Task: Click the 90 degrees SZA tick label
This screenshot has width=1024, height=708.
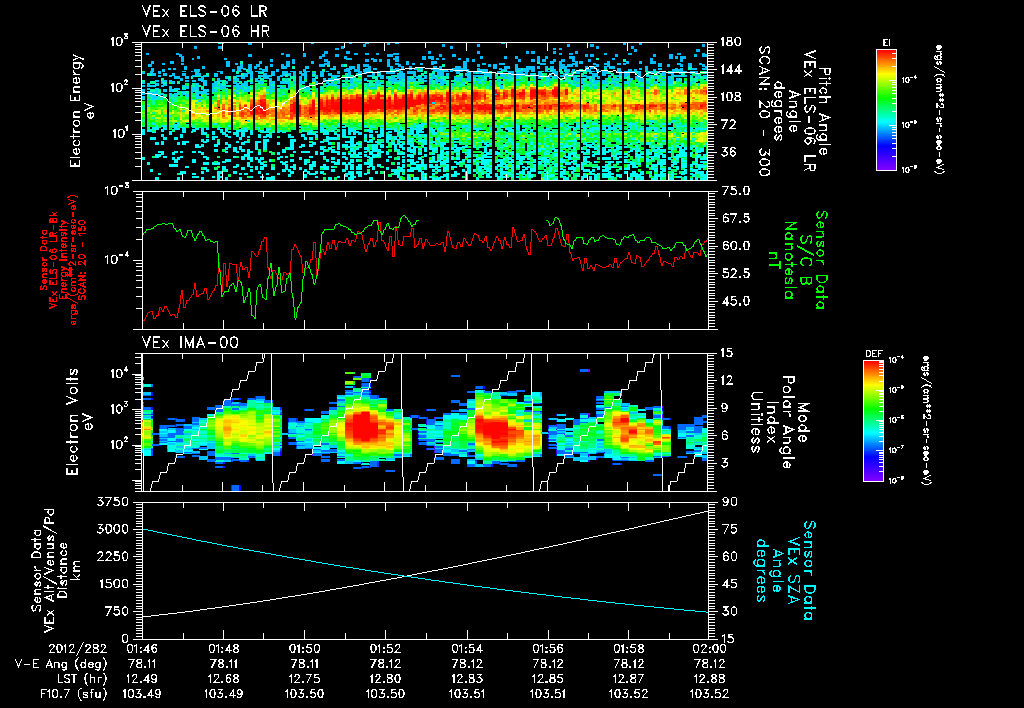Action: point(729,502)
